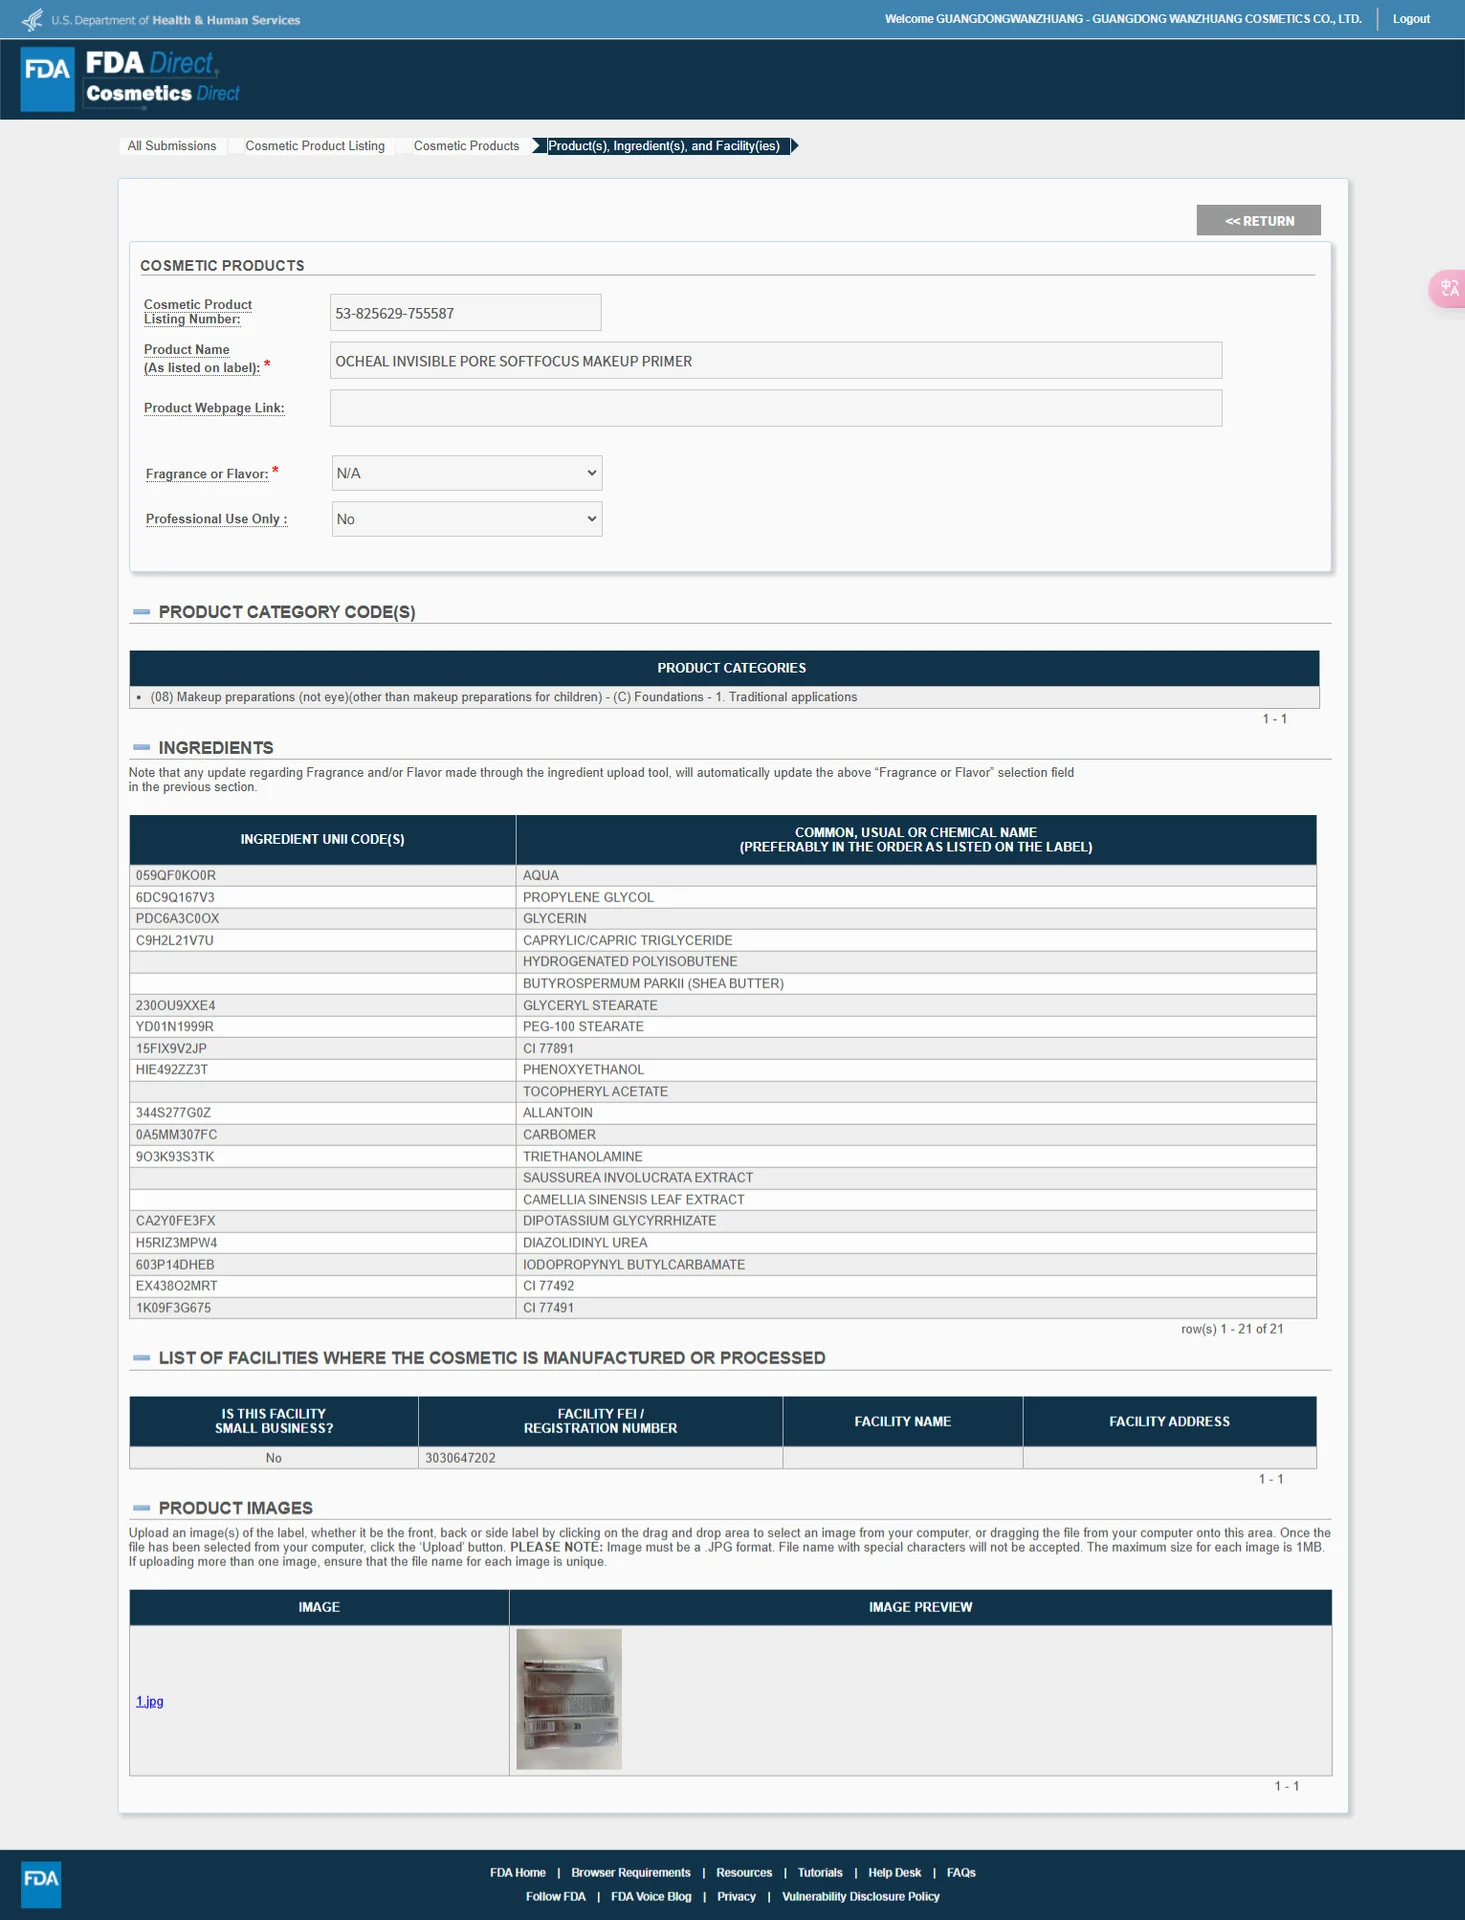The height and width of the screenshot is (1920, 1465).
Task: Select the CAPRYLIC/CAPRIC TRIGLYCERIDE cell
Action: (916, 941)
